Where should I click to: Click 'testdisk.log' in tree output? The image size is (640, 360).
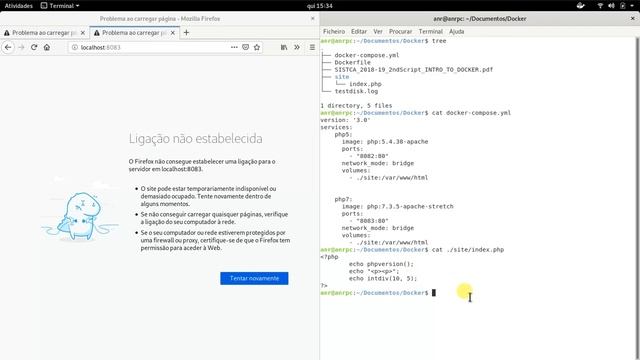(x=356, y=91)
